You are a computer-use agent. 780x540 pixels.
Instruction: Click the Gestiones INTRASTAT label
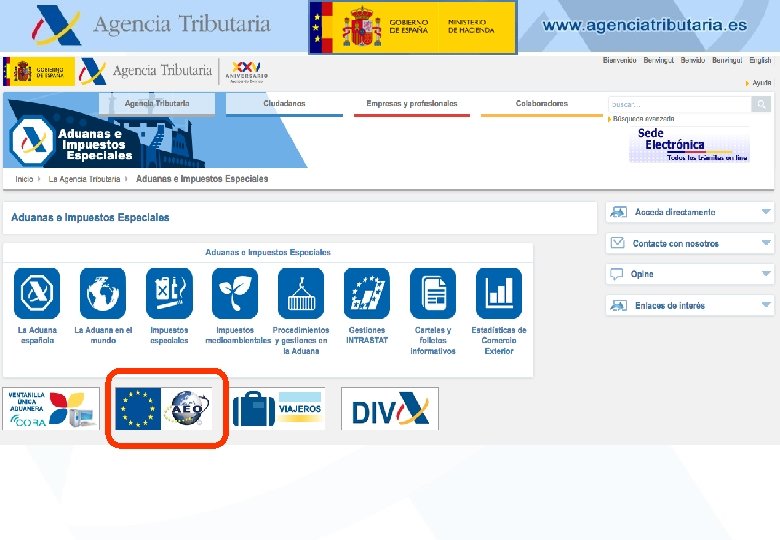(367, 335)
